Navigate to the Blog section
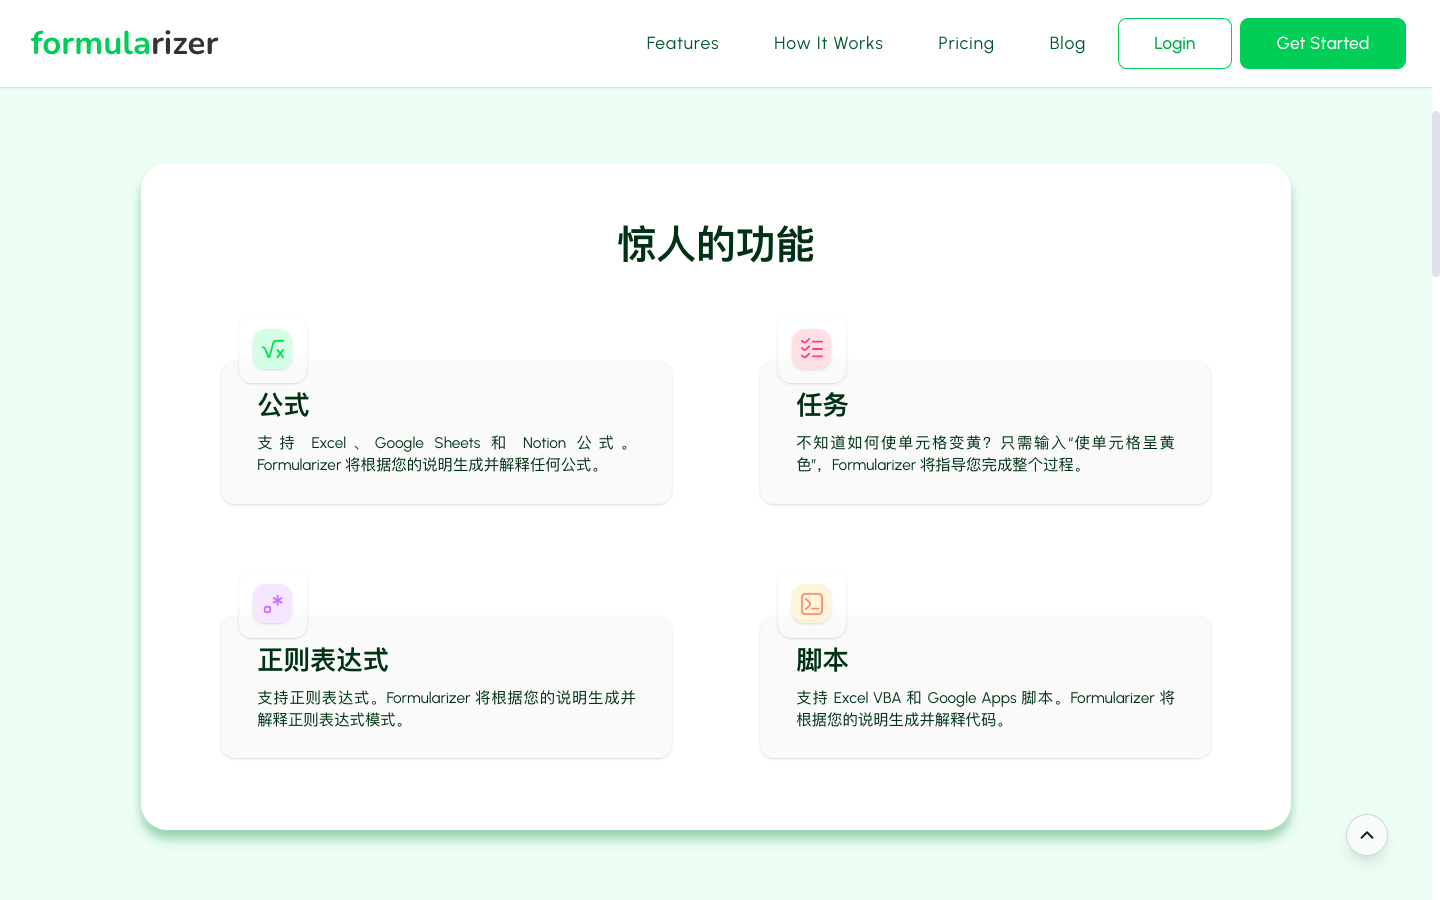The width and height of the screenshot is (1440, 900). tap(1067, 43)
